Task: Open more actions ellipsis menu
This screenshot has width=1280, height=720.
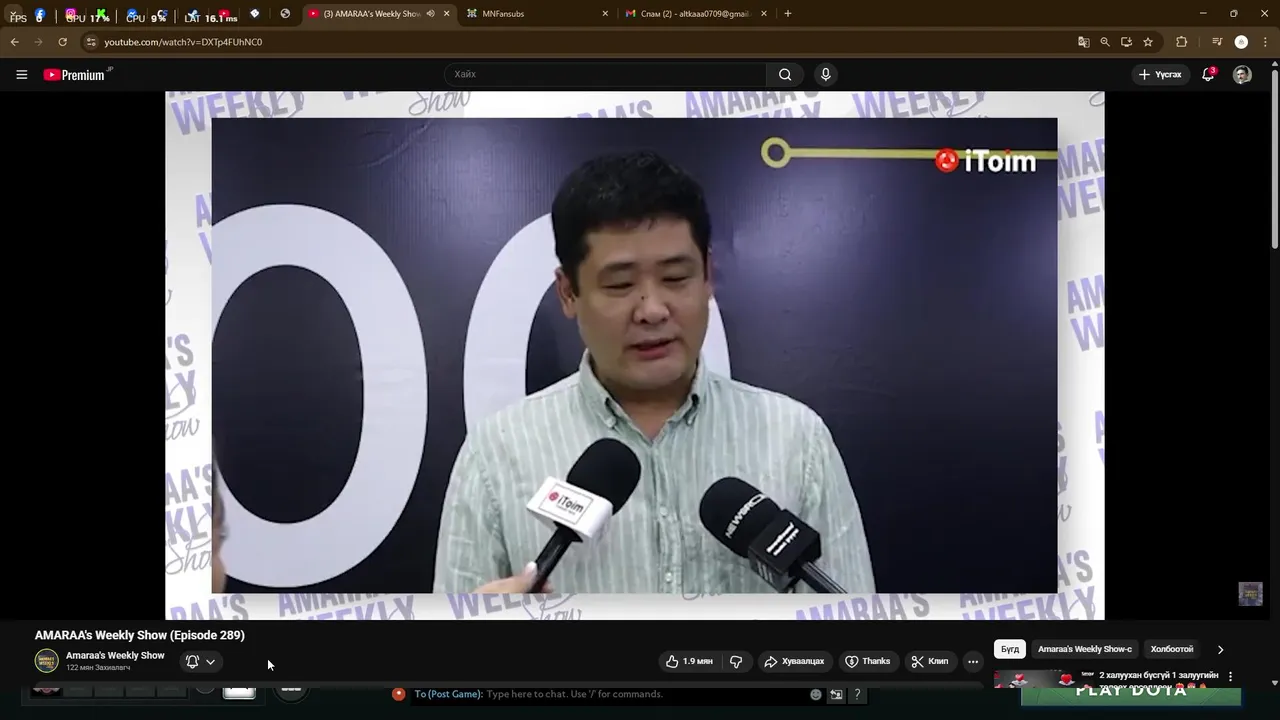Action: pyautogui.click(x=973, y=661)
